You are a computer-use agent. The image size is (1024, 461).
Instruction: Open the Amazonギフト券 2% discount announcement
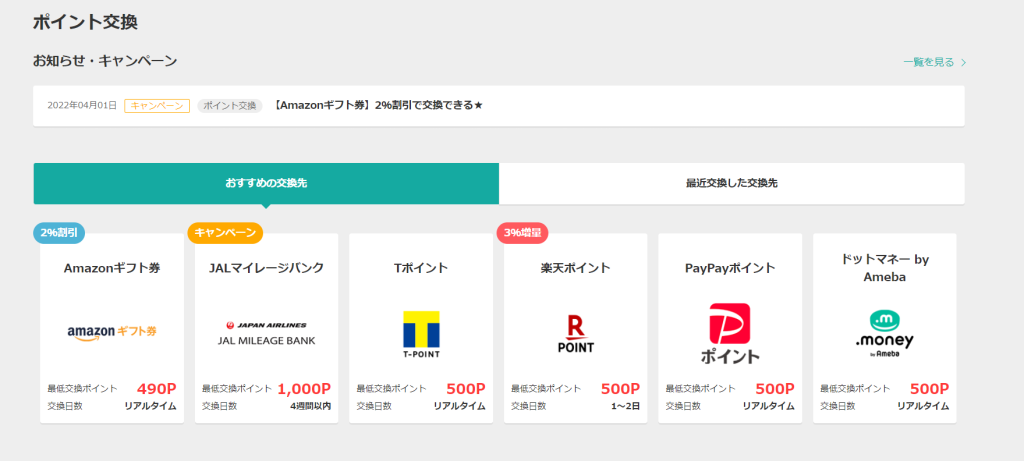(x=378, y=106)
